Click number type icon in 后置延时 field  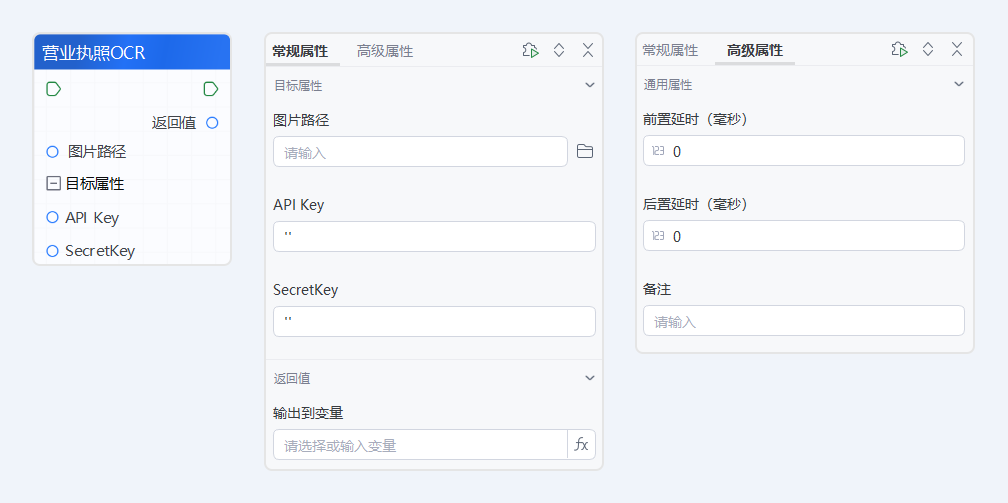[658, 236]
